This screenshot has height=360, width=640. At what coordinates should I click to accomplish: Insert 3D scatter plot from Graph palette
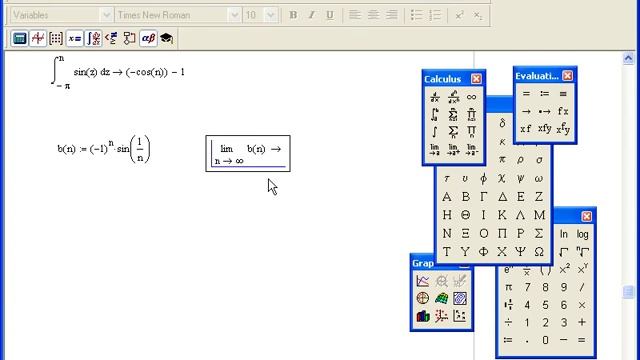click(441, 316)
